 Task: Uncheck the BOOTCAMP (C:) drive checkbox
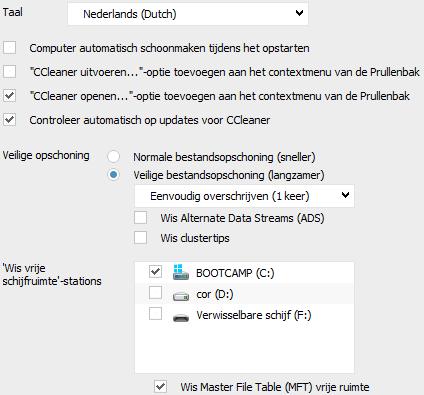[155, 272]
